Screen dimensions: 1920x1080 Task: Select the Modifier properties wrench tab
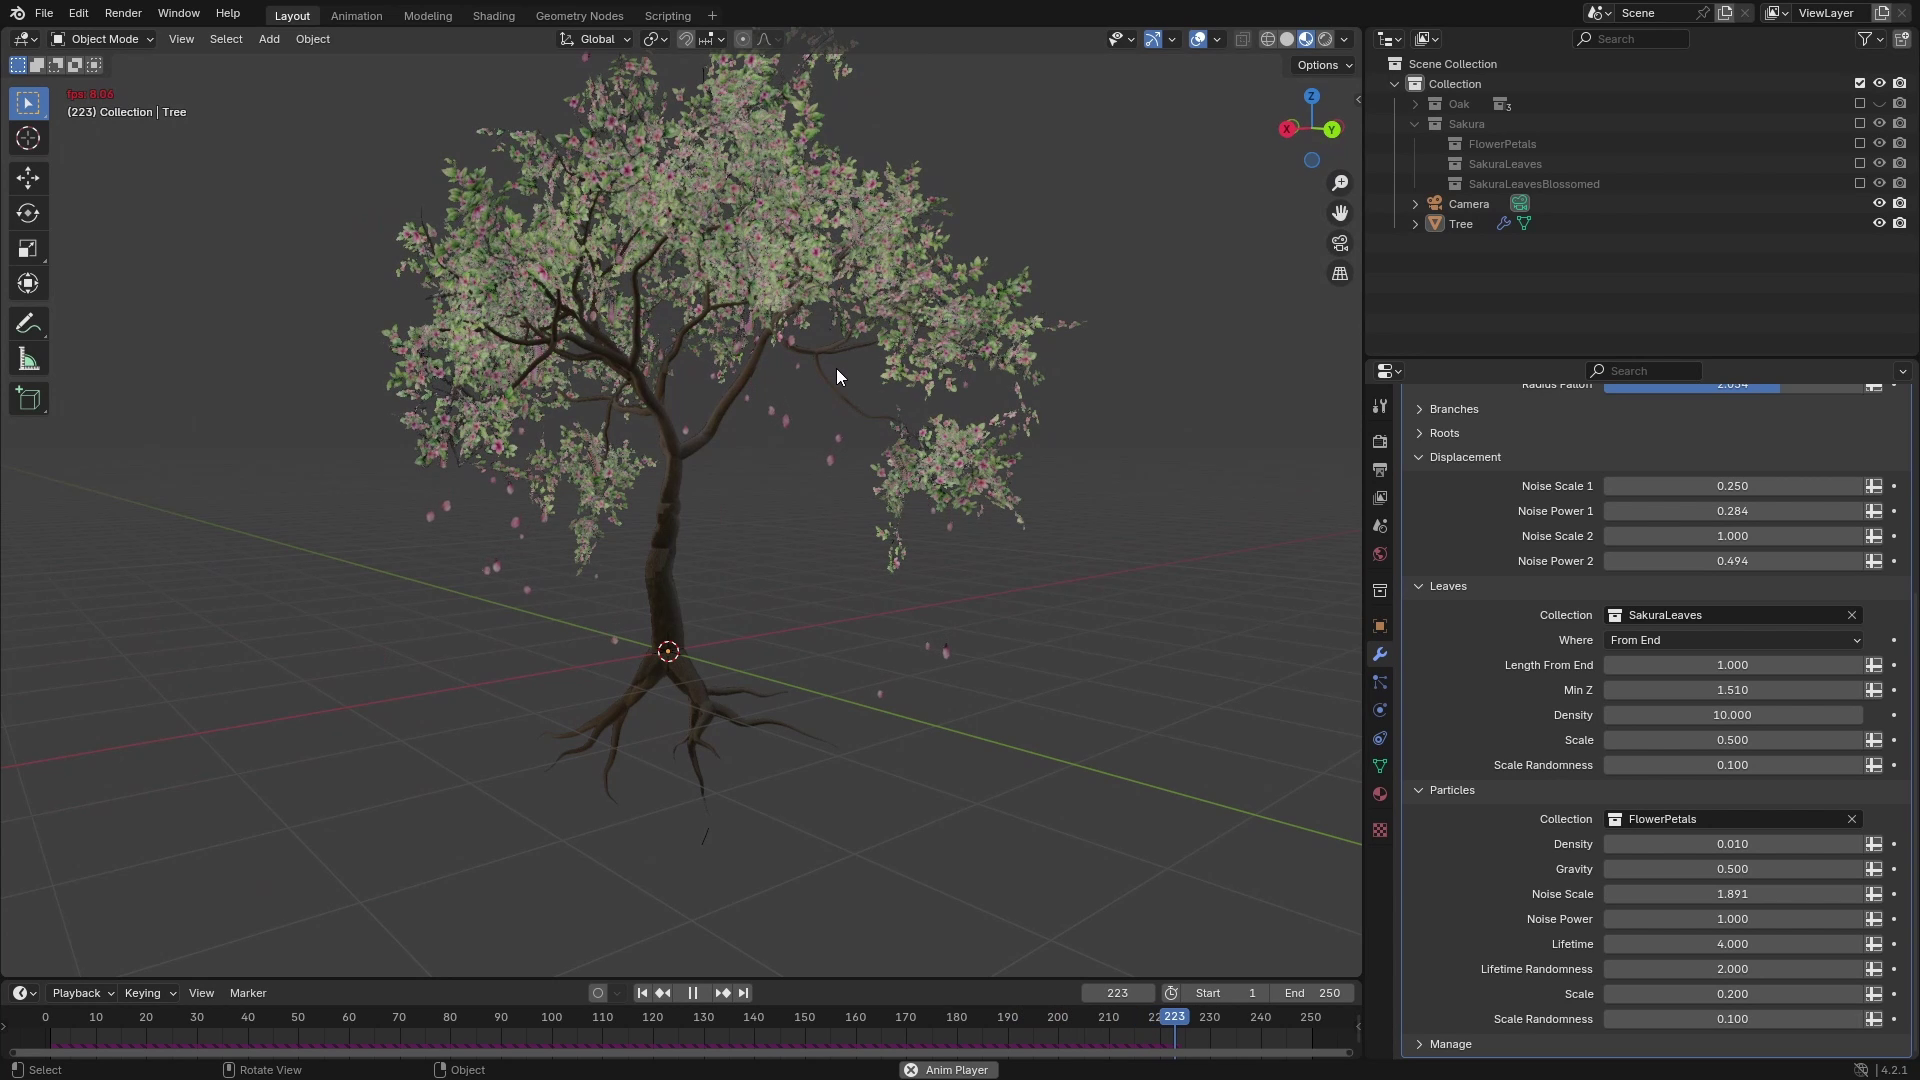click(1380, 654)
